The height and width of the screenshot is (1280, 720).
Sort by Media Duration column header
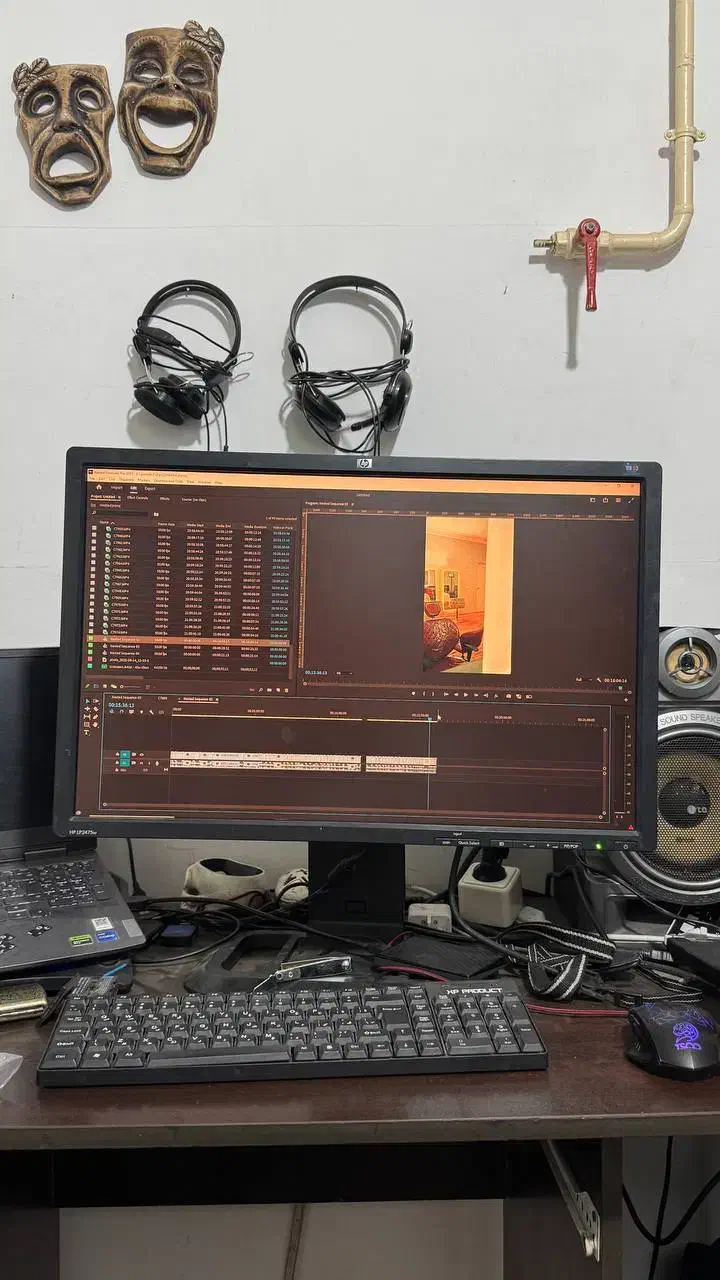click(255, 527)
